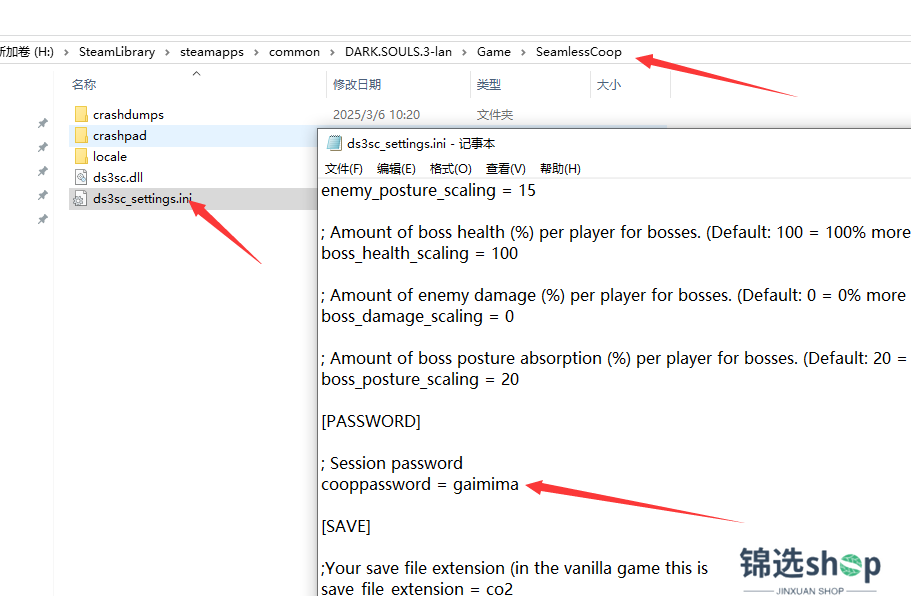Screen dimensions: 911x596
Task: Place cursor on enemy_posture_scaling = 15 line
Action: 428,191
